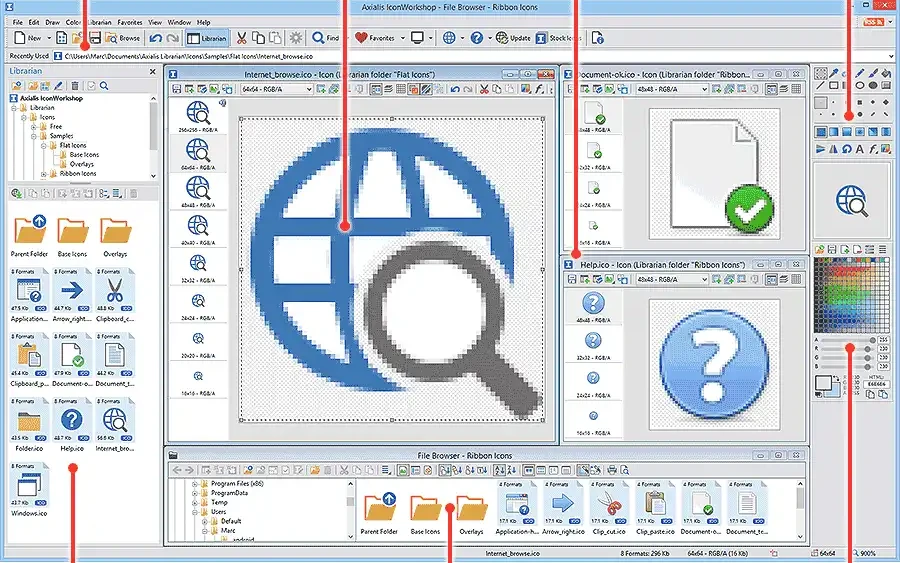The height and width of the screenshot is (563, 900).
Task: Open the File menu
Action: point(18,22)
